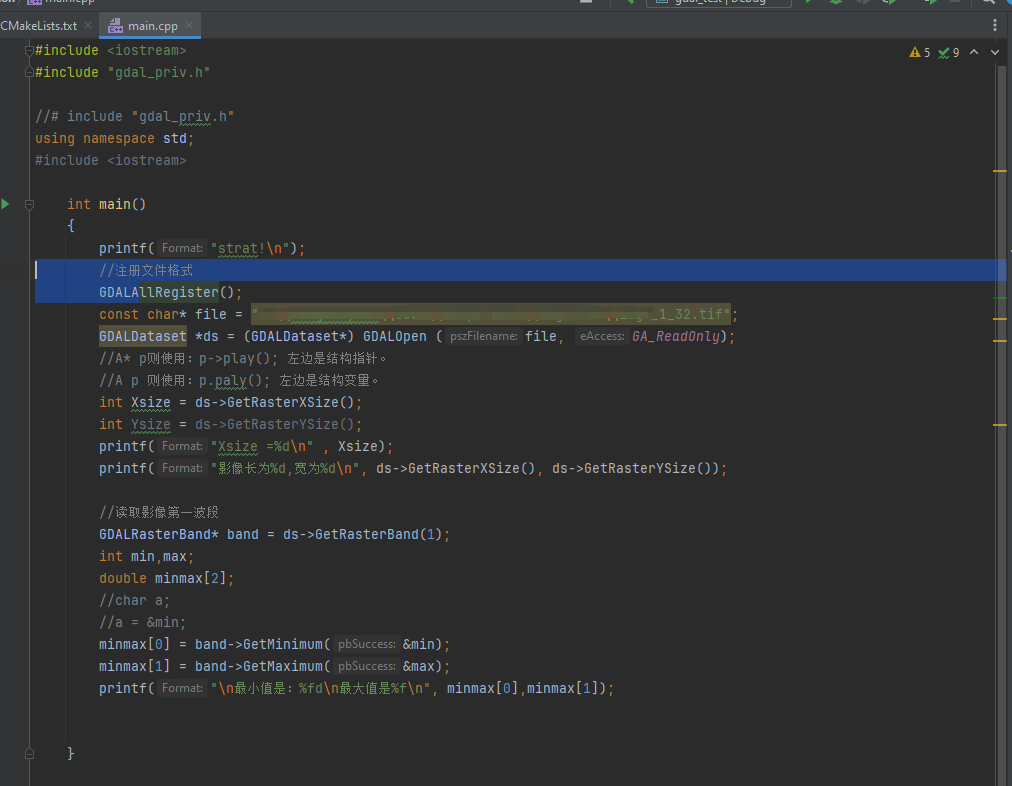The image size is (1012, 786).
Task: Go to next highlighted problem with down arrow
Action: [994, 52]
